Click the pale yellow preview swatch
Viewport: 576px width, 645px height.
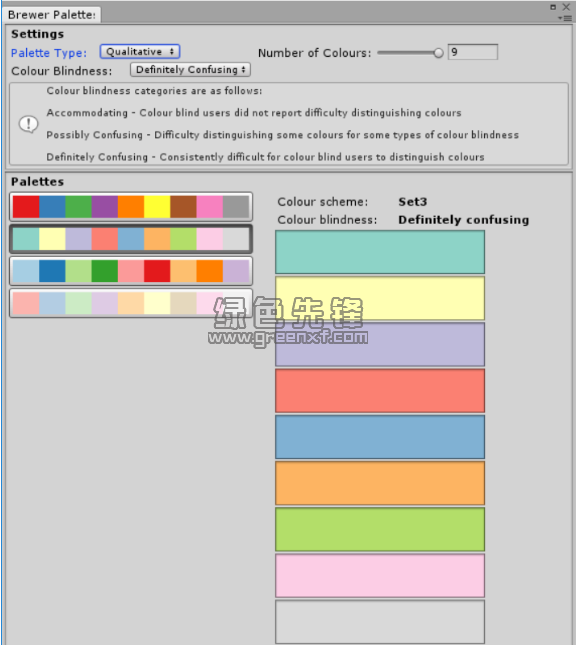[x=380, y=298]
